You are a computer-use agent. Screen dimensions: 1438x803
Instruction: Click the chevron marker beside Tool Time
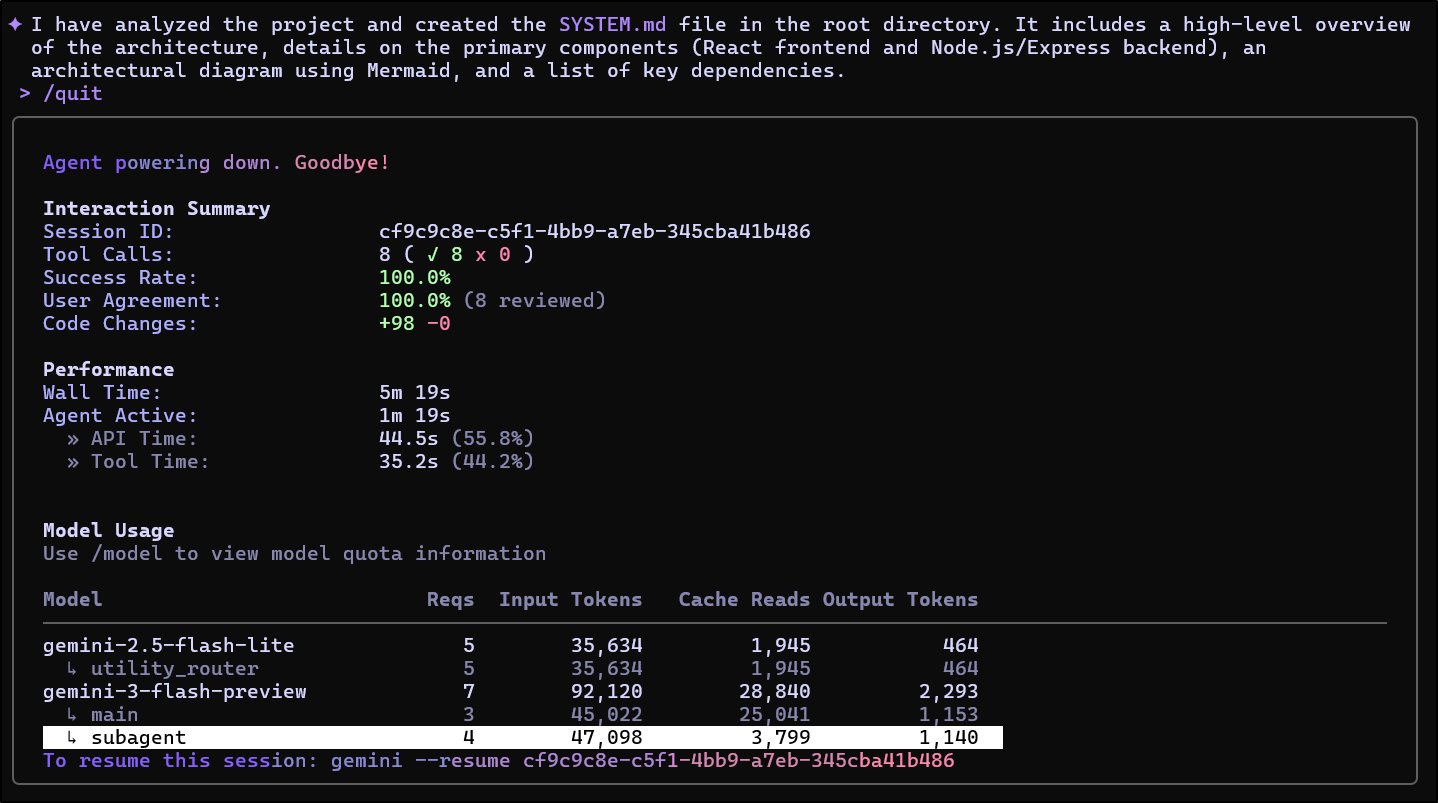pos(73,462)
